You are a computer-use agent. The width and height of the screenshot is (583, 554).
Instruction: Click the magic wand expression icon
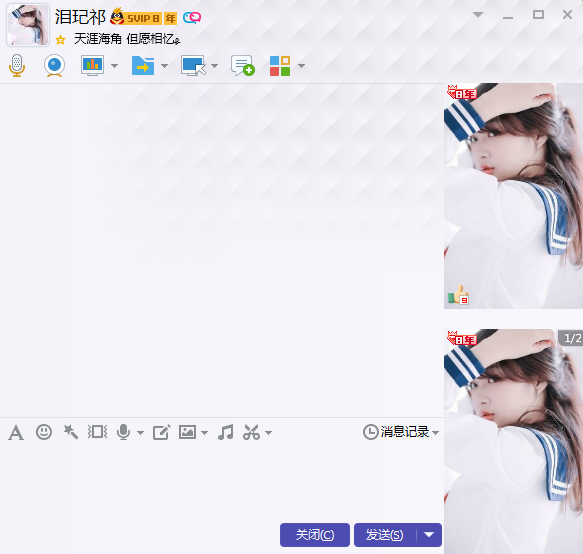point(71,432)
